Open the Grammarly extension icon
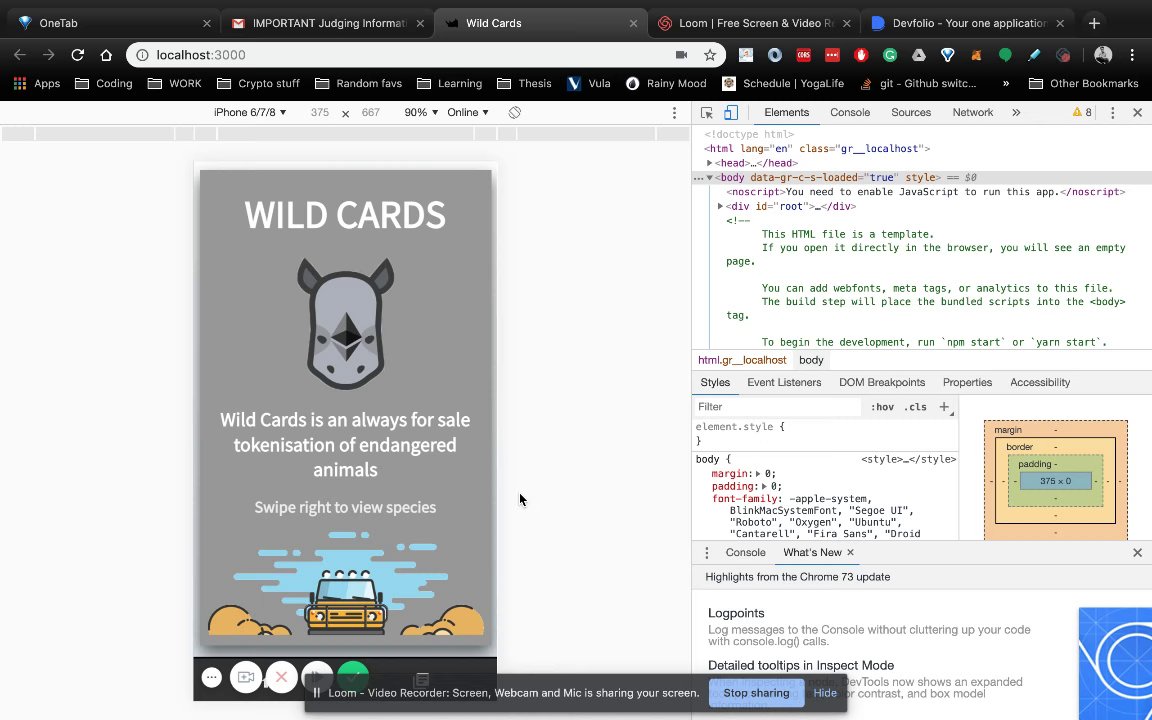1152x720 pixels. click(890, 55)
